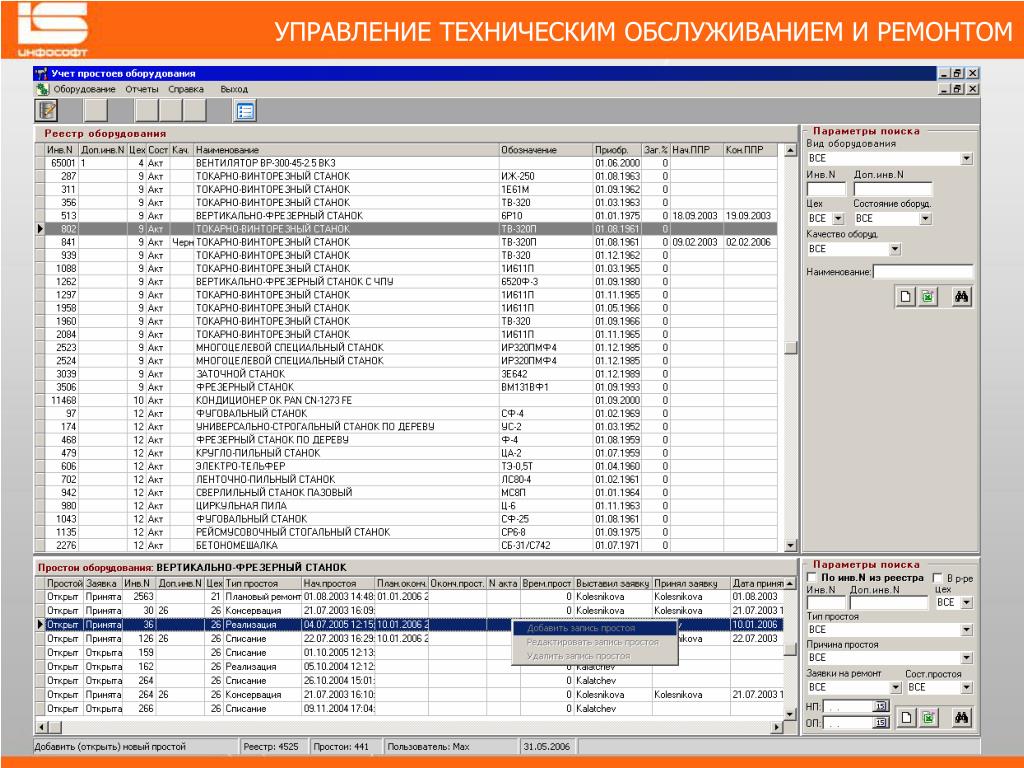Viewport: 1024px width, 768px height.
Task: Click binoculars search icon in equipment registry parameters
Action: click(x=961, y=296)
